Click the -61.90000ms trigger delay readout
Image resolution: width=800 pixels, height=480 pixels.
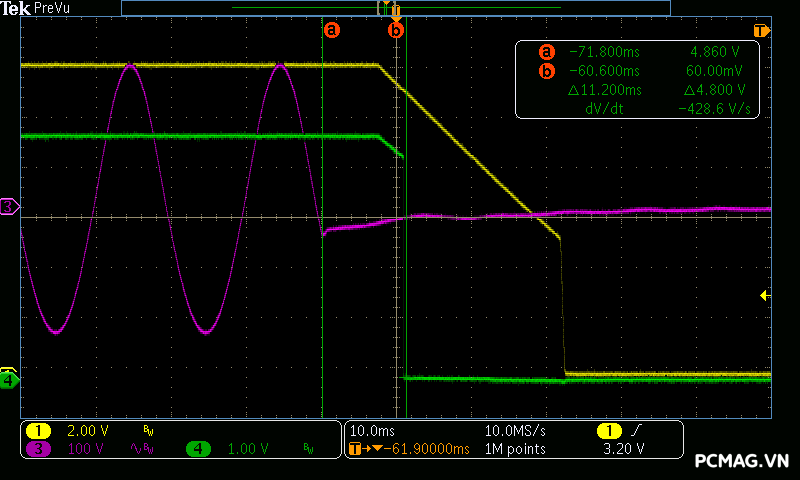[418, 449]
